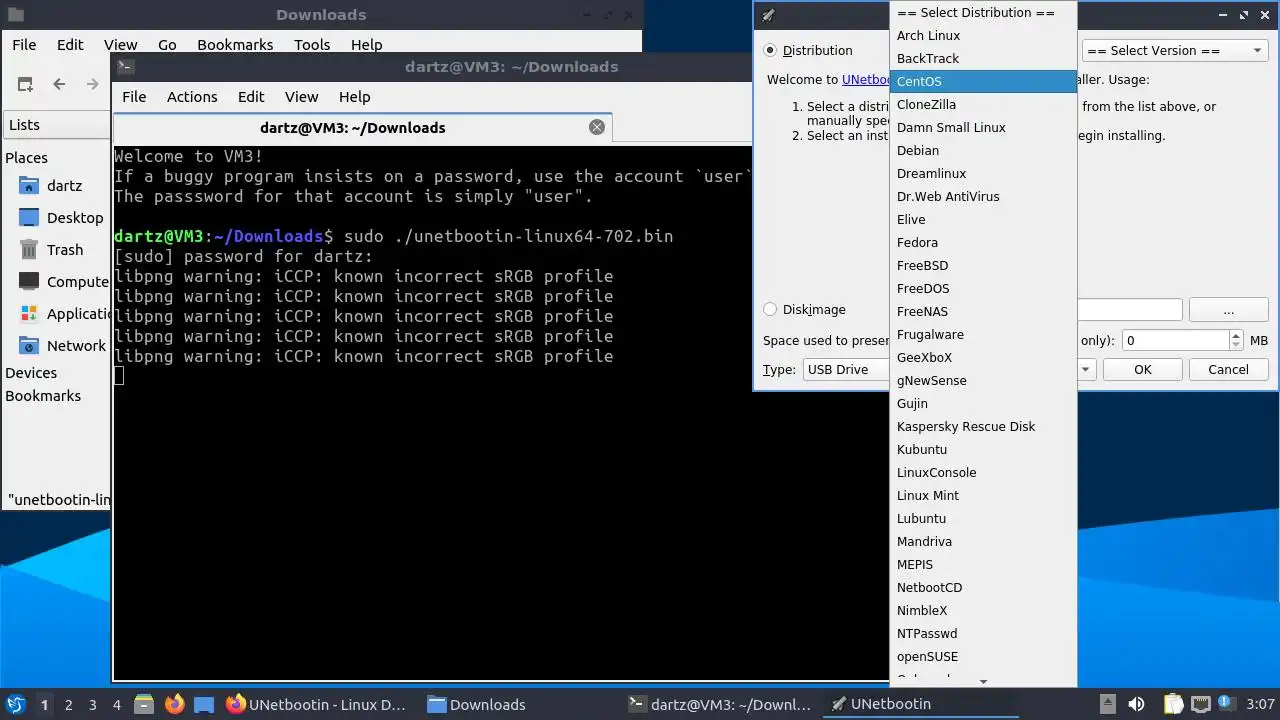Go forward in Downloads file manager
The image size is (1280, 720).
[93, 84]
